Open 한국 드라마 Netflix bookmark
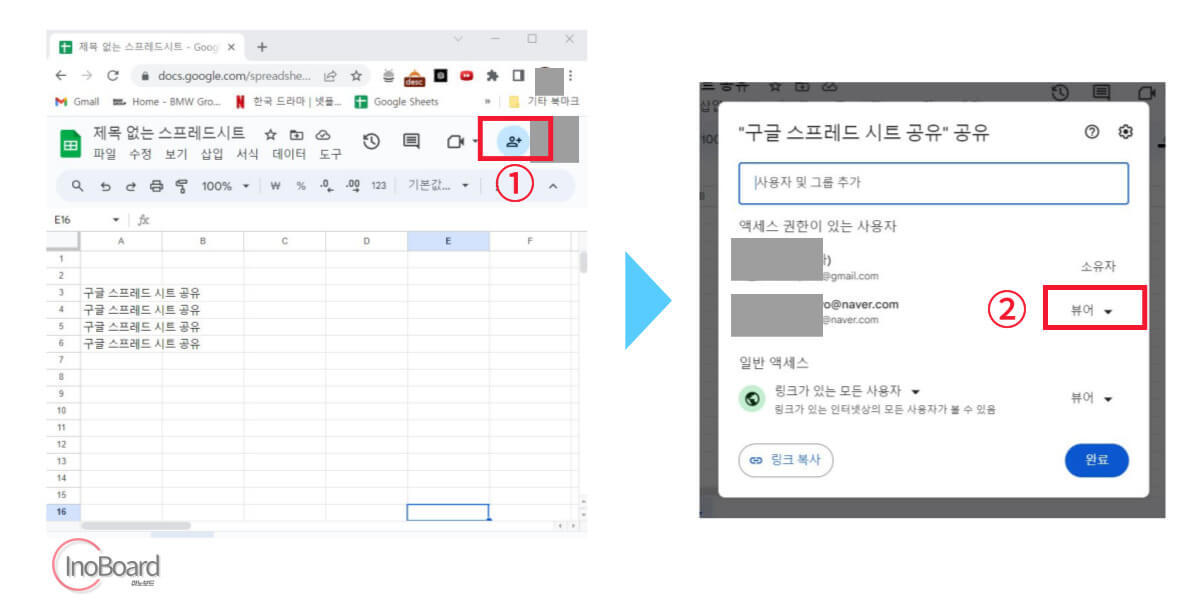Image resolution: width=1200 pixels, height=600 pixels. click(289, 101)
